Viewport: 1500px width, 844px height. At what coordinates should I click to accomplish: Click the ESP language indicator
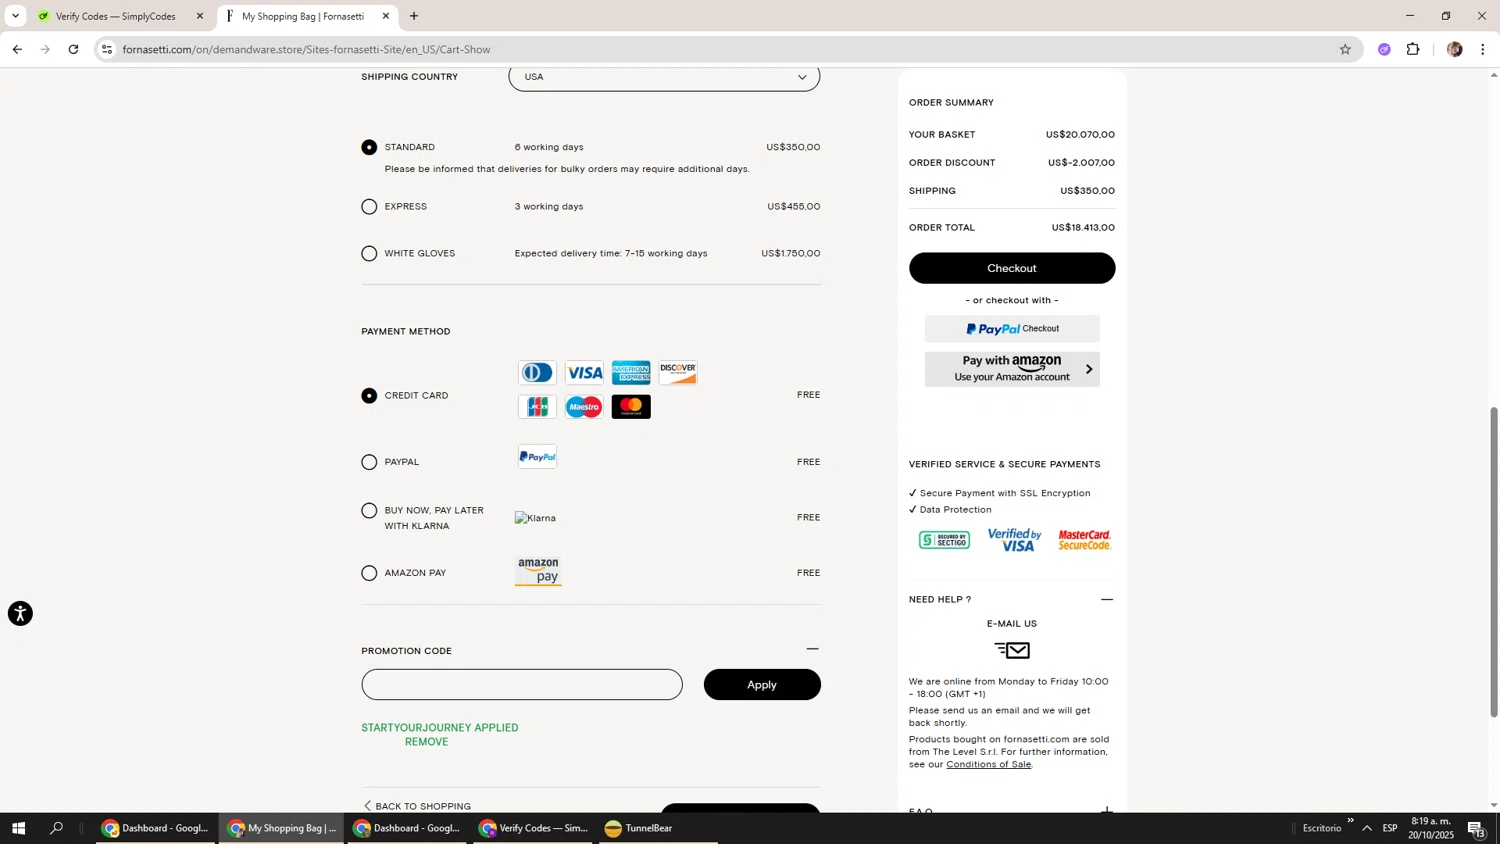click(x=1390, y=828)
